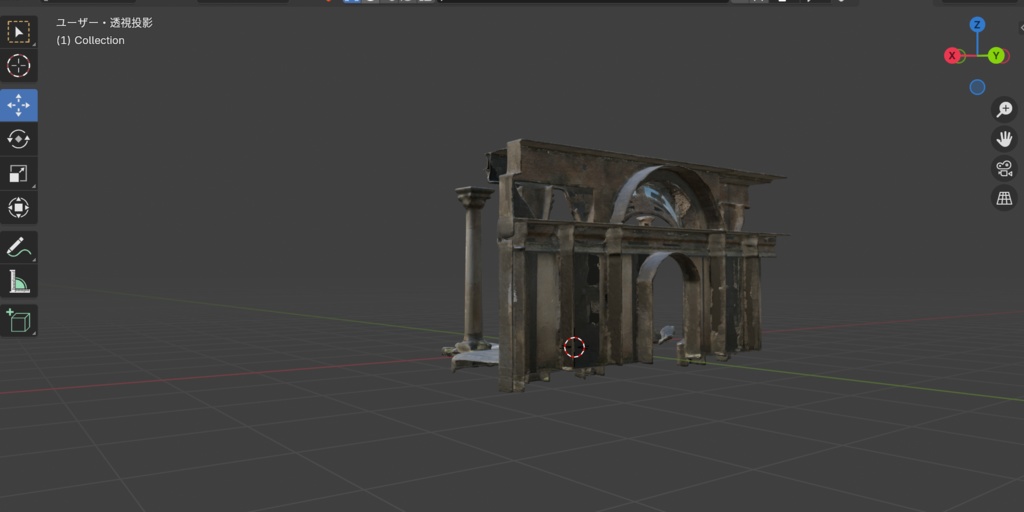Select the Select Box tool
Screen dimensions: 1024x512
point(18,32)
